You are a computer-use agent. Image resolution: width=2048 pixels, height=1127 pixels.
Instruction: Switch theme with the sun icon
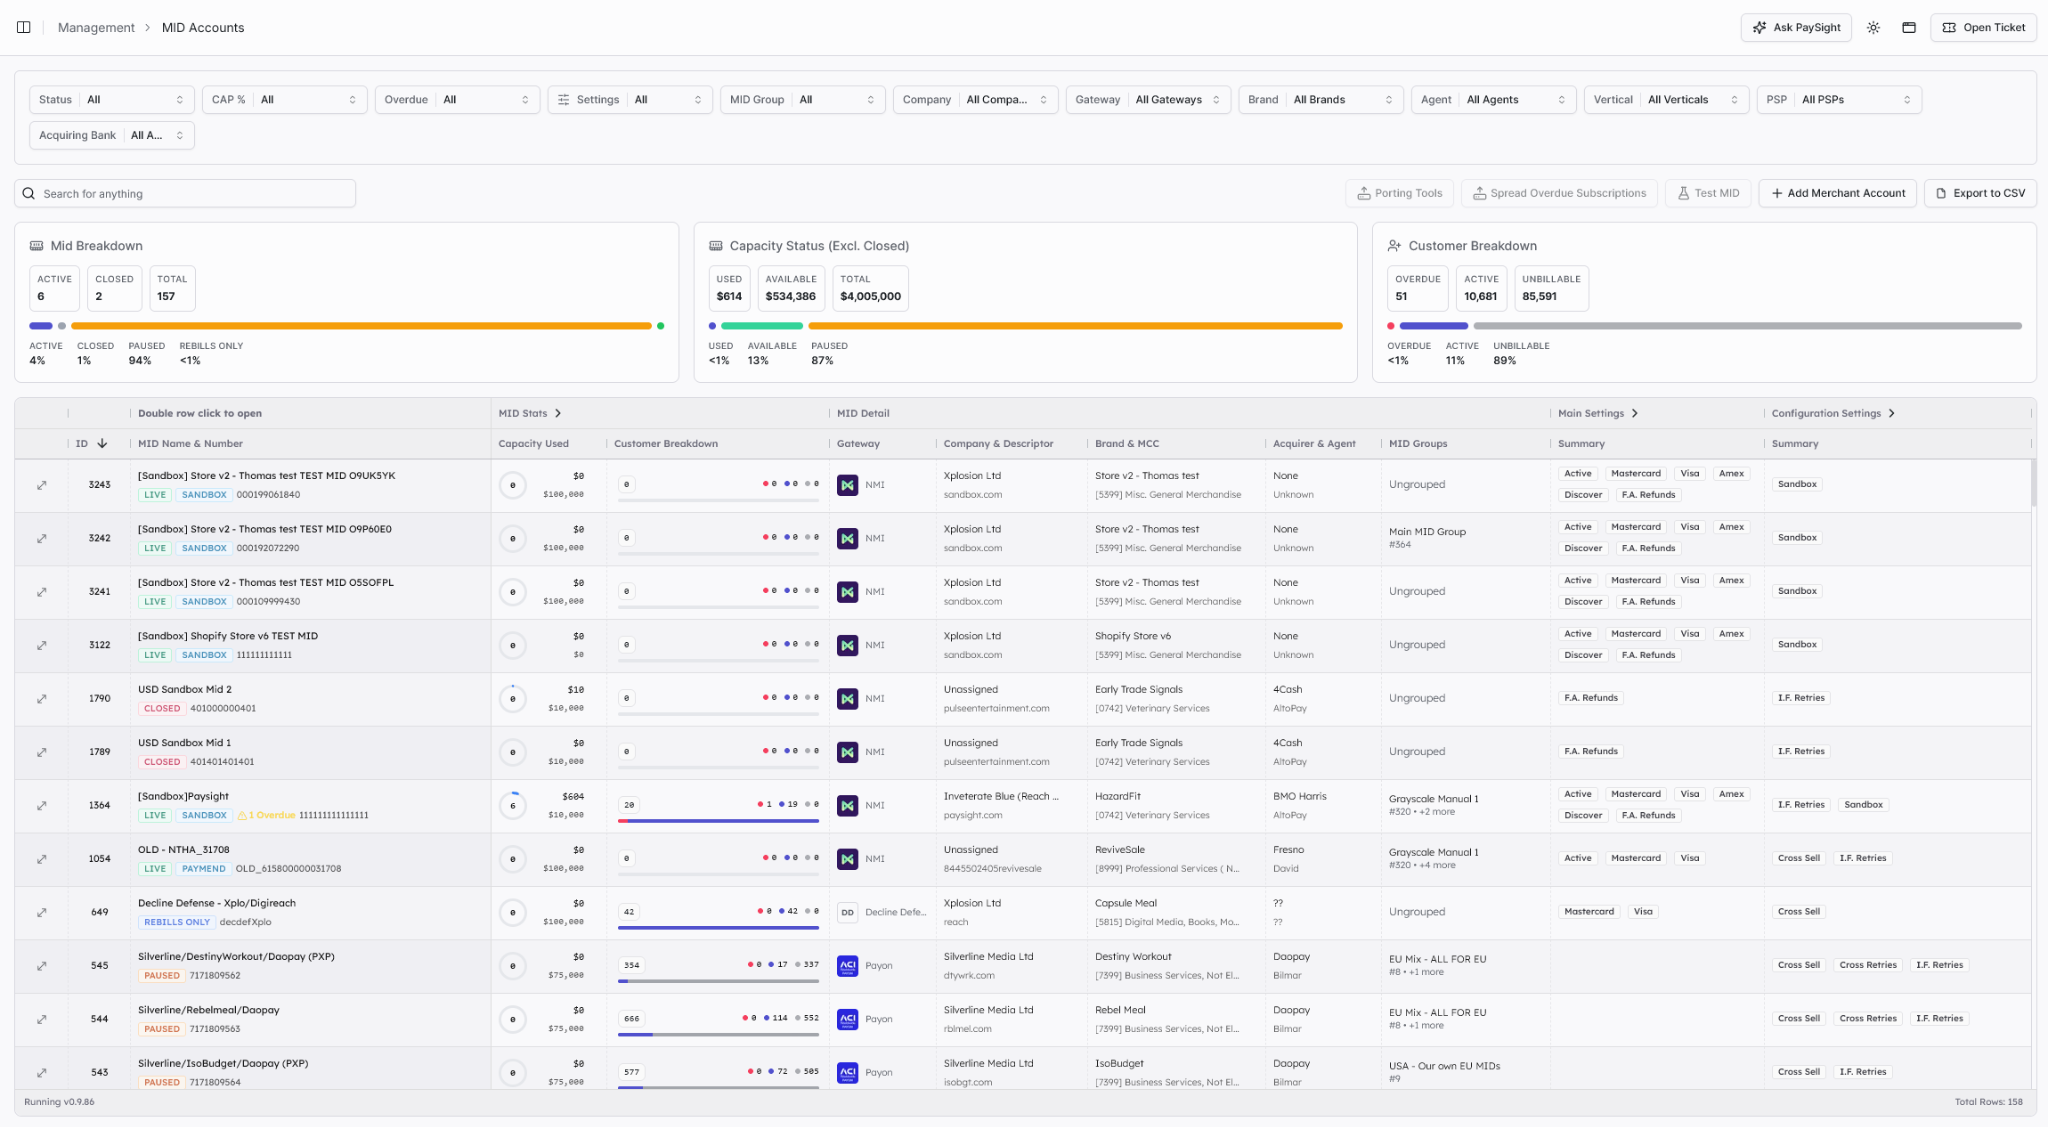[1873, 27]
